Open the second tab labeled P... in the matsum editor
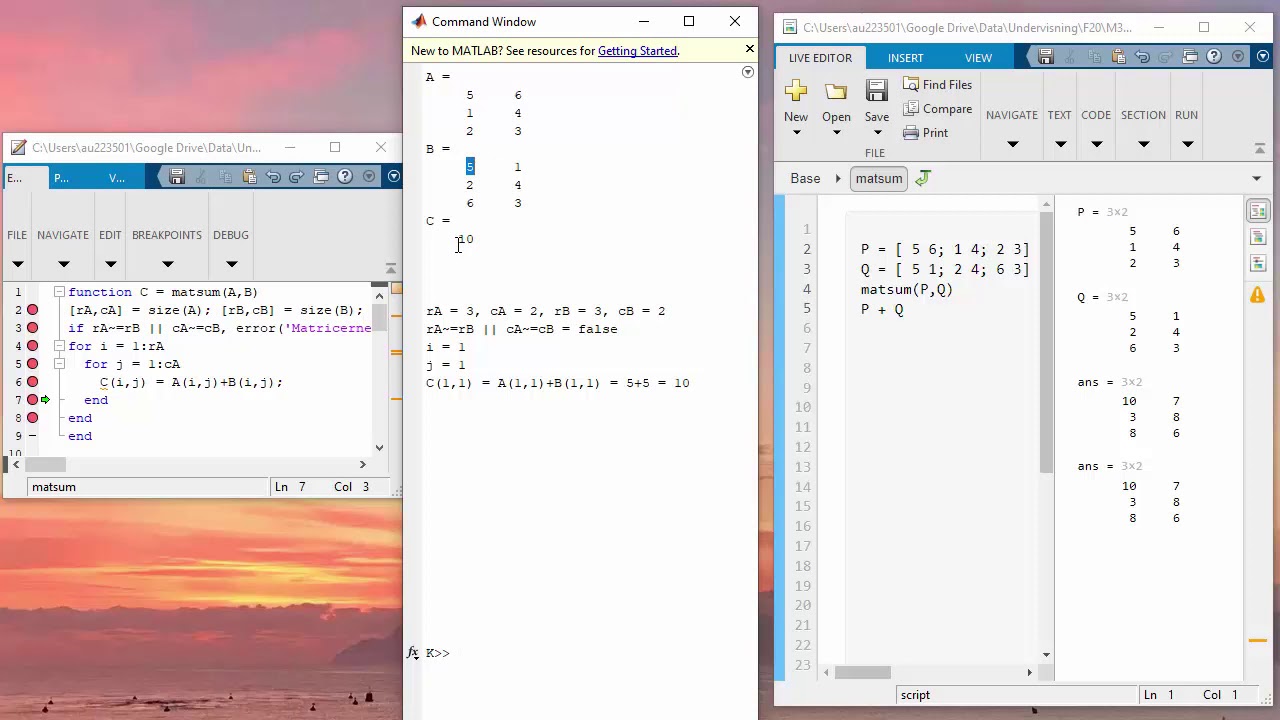This screenshot has width=1280, height=720. tap(61, 178)
